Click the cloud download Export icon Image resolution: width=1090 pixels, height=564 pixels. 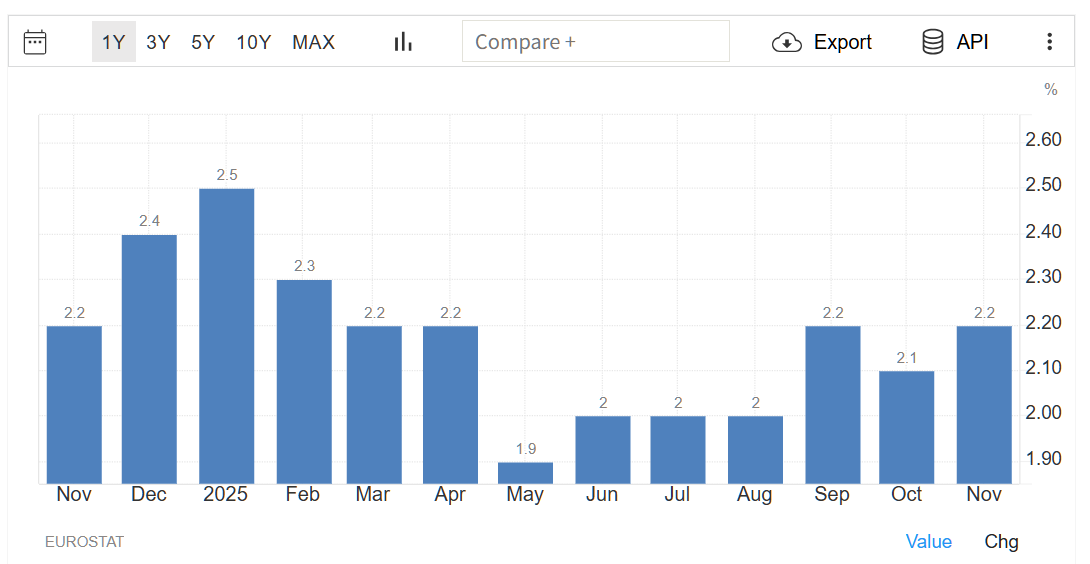click(787, 42)
